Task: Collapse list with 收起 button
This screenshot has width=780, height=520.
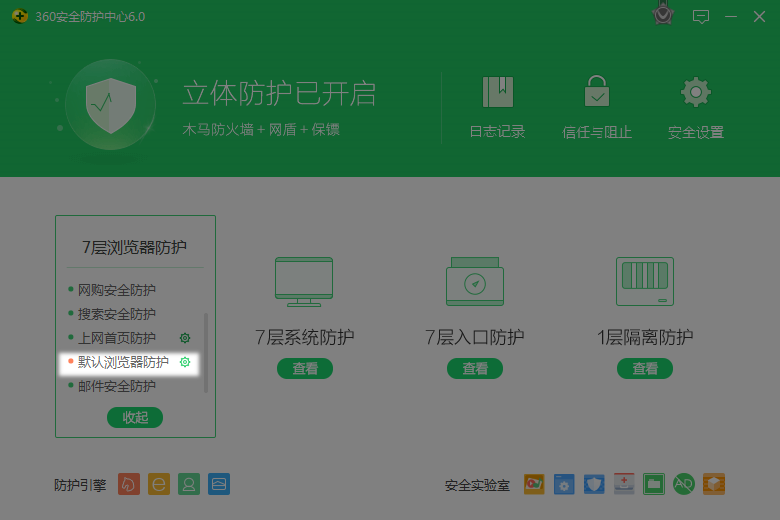Action: pos(135,417)
